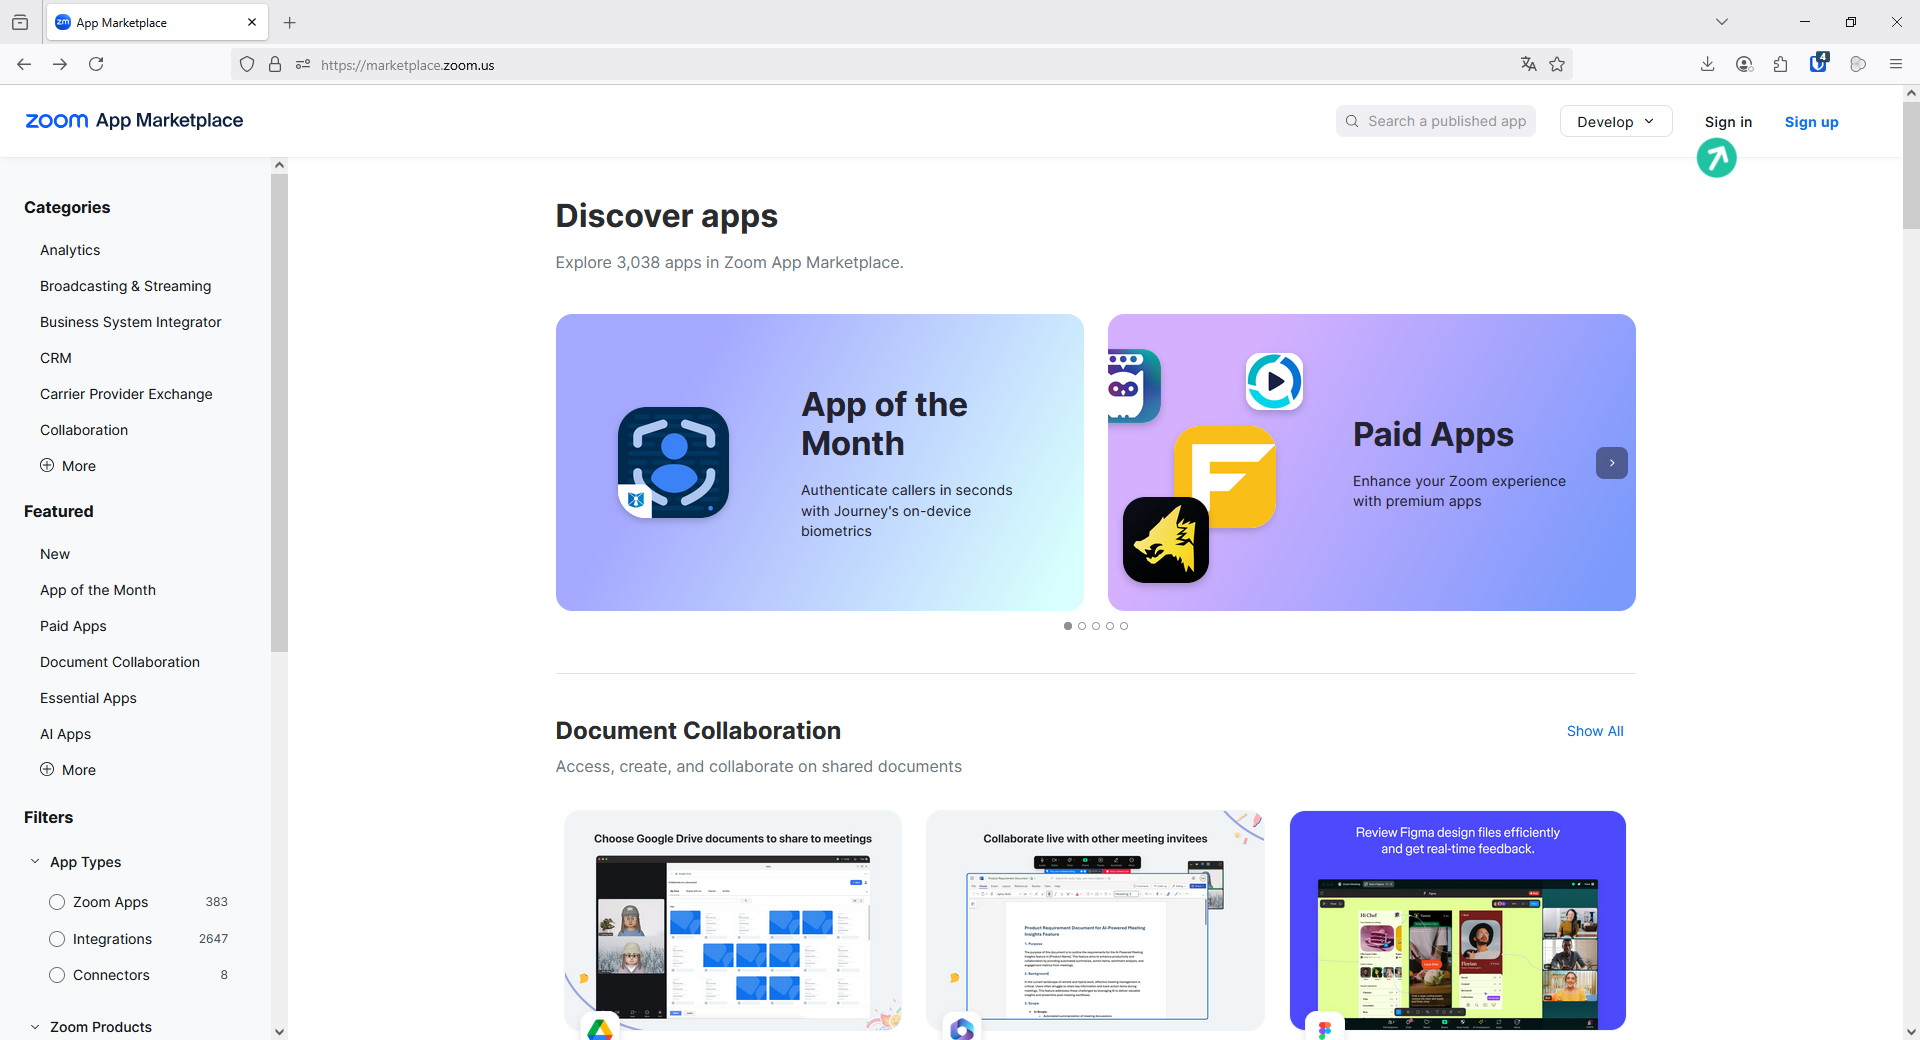1920x1040 pixels.
Task: Open a new browser tab
Action: pyautogui.click(x=290, y=22)
